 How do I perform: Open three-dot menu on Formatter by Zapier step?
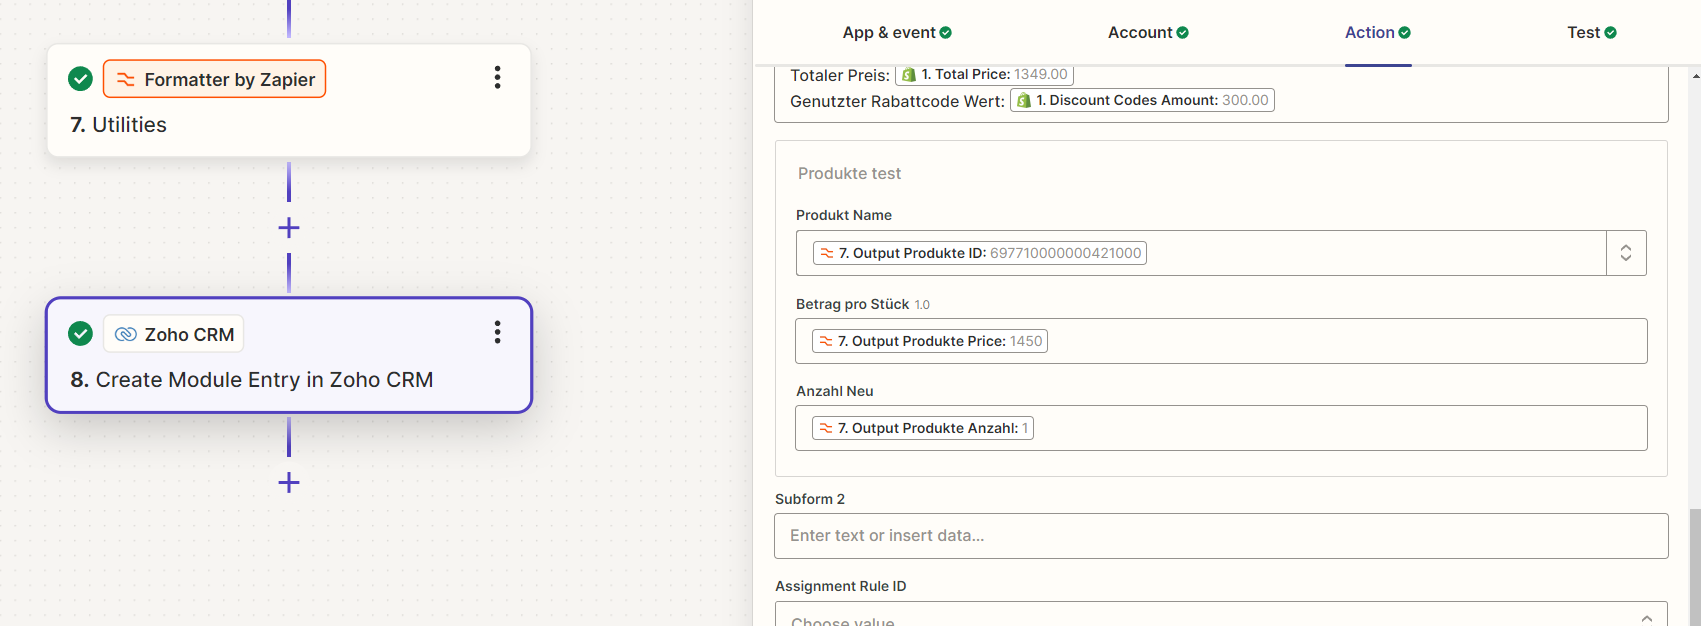pyautogui.click(x=497, y=78)
